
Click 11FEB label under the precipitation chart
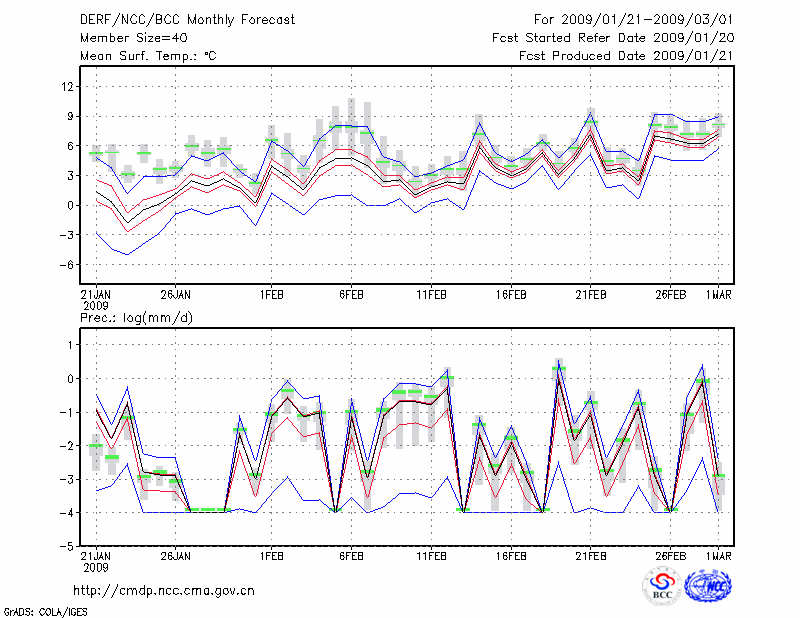[x=430, y=556]
